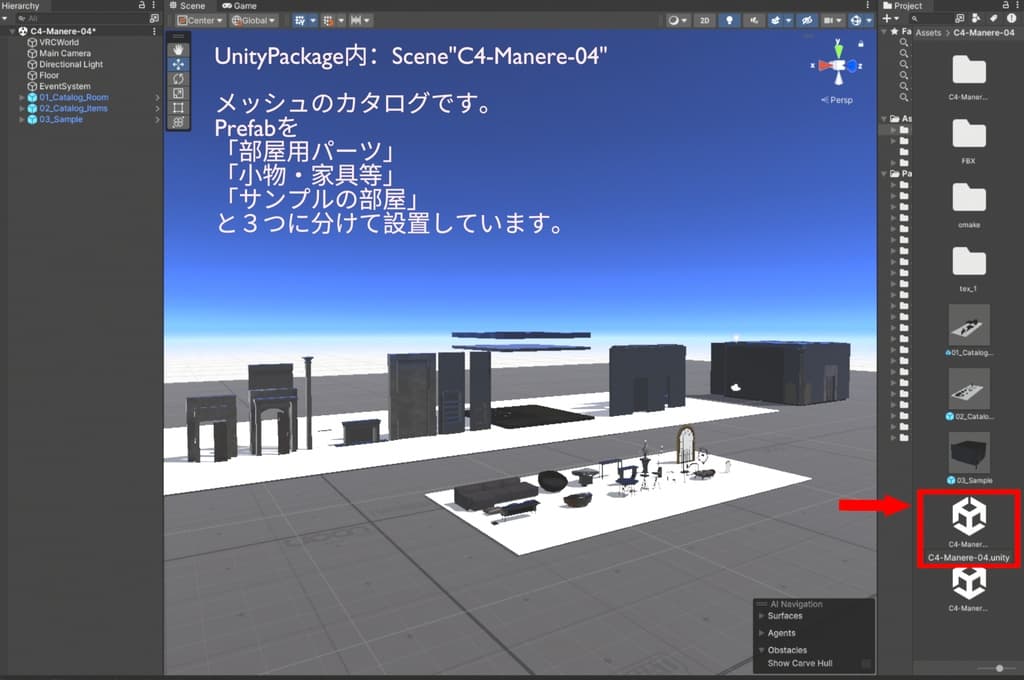Toggle hidden objects visibility in scene
Screen dimensions: 1024x680
(x=807, y=20)
